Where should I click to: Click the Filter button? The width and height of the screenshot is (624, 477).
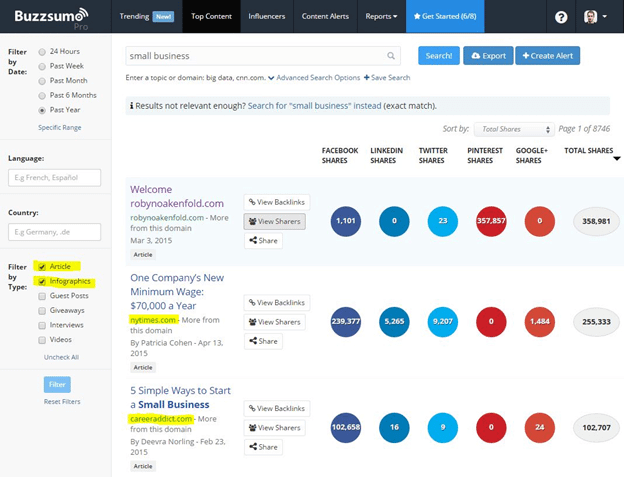point(57,384)
